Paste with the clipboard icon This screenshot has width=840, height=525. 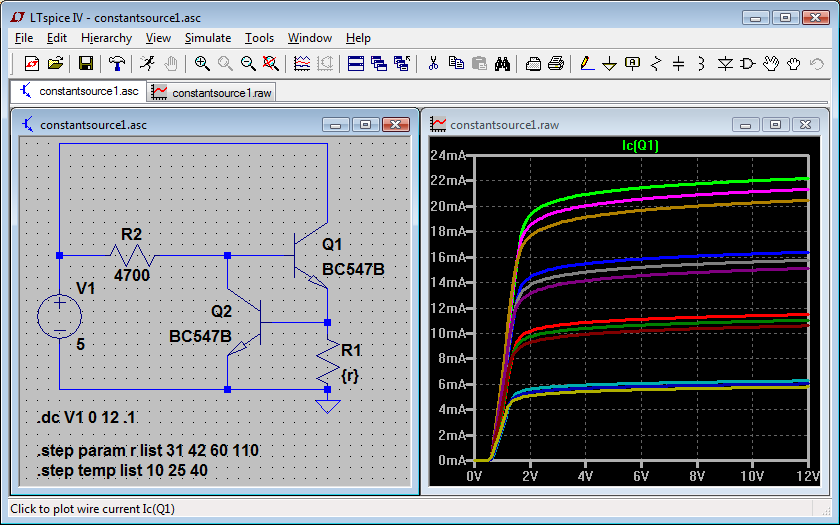tap(479, 64)
